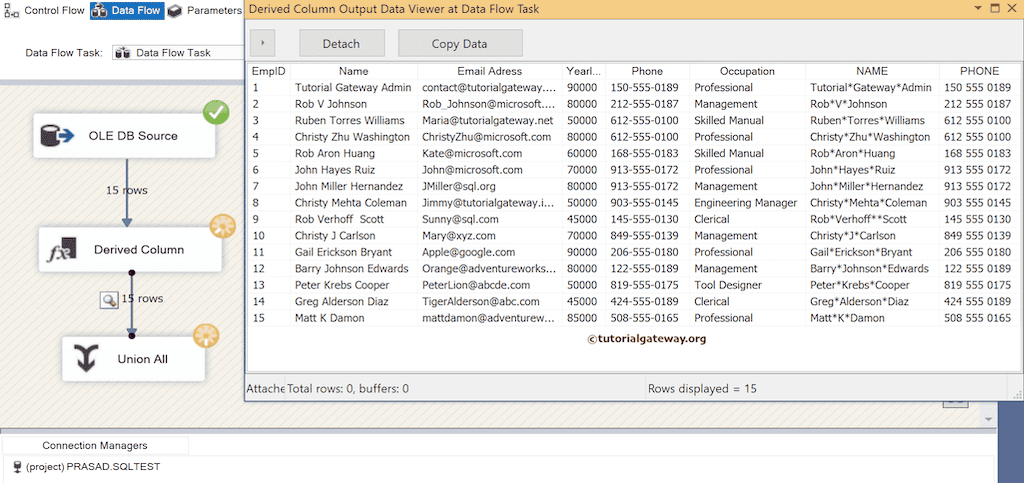Switch to the Control Flow tab
The height and width of the screenshot is (483, 1024).
45,10
